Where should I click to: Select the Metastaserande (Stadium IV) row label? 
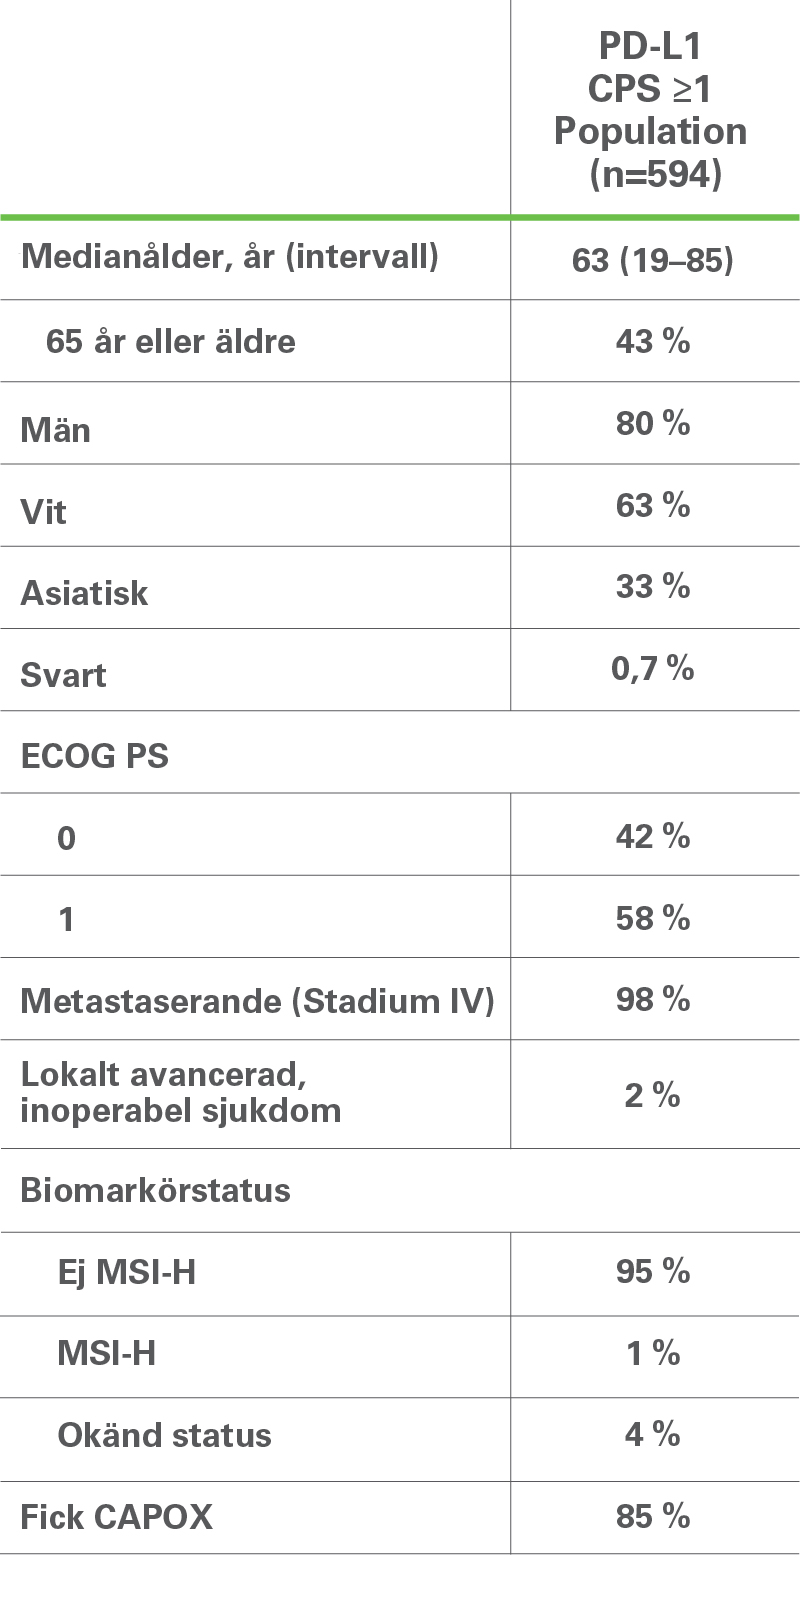click(258, 1001)
